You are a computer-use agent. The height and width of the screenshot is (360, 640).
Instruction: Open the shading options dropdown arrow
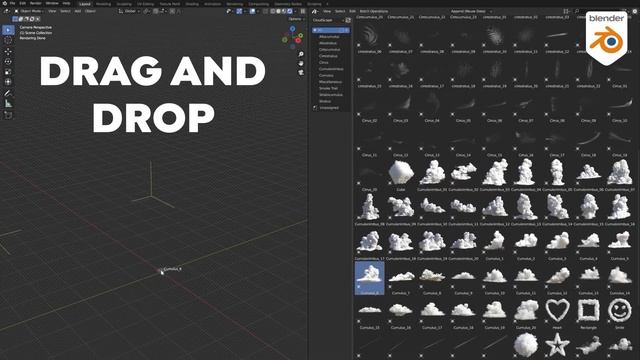point(296,11)
